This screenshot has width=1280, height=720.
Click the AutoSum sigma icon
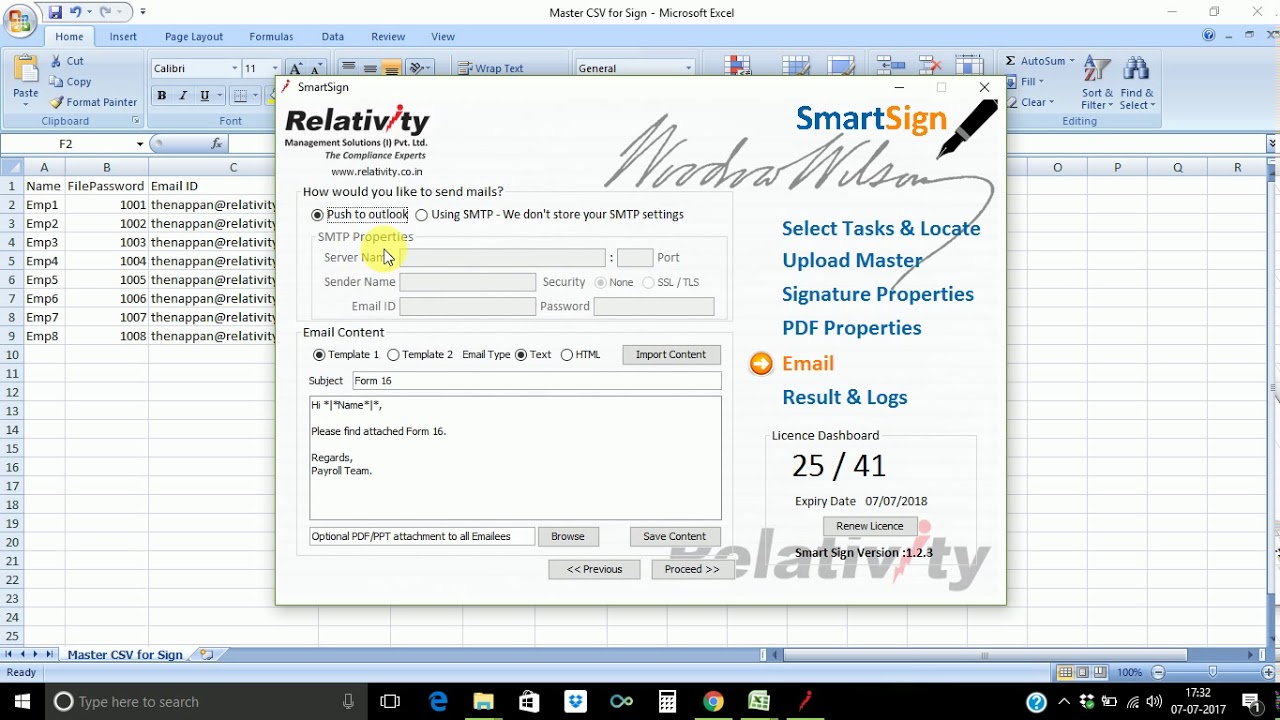pos(1011,61)
